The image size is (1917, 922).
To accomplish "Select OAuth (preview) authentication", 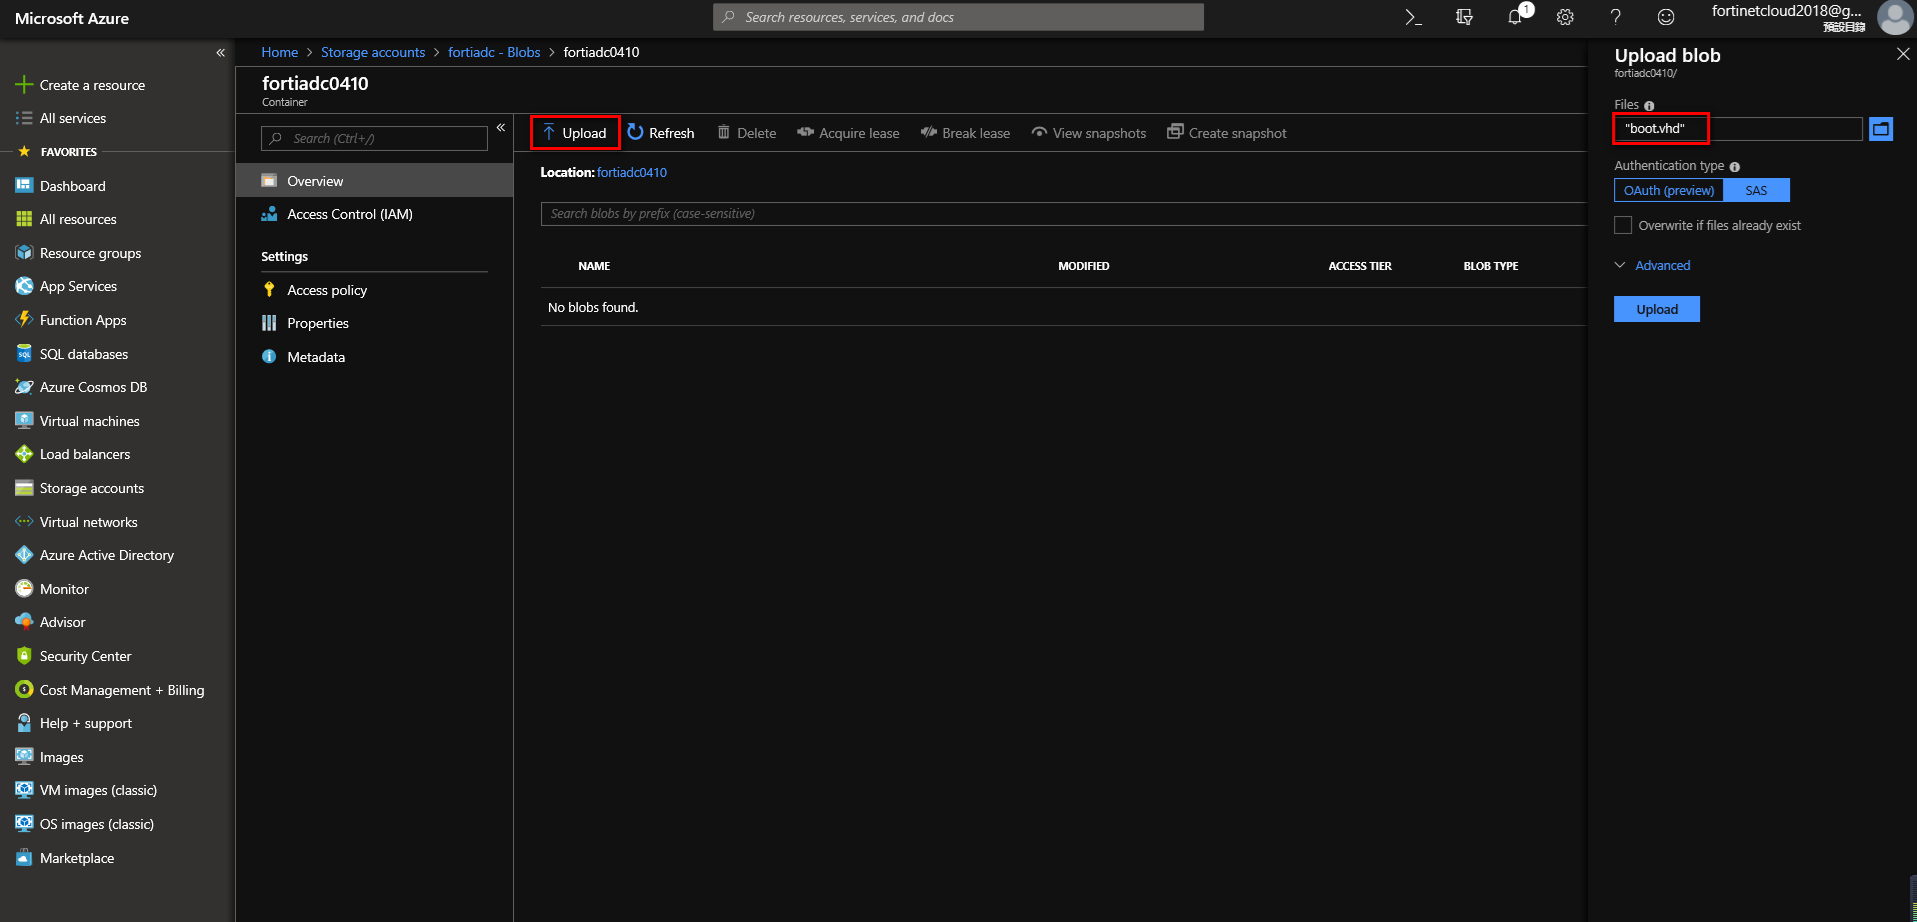I will click(x=1667, y=190).
